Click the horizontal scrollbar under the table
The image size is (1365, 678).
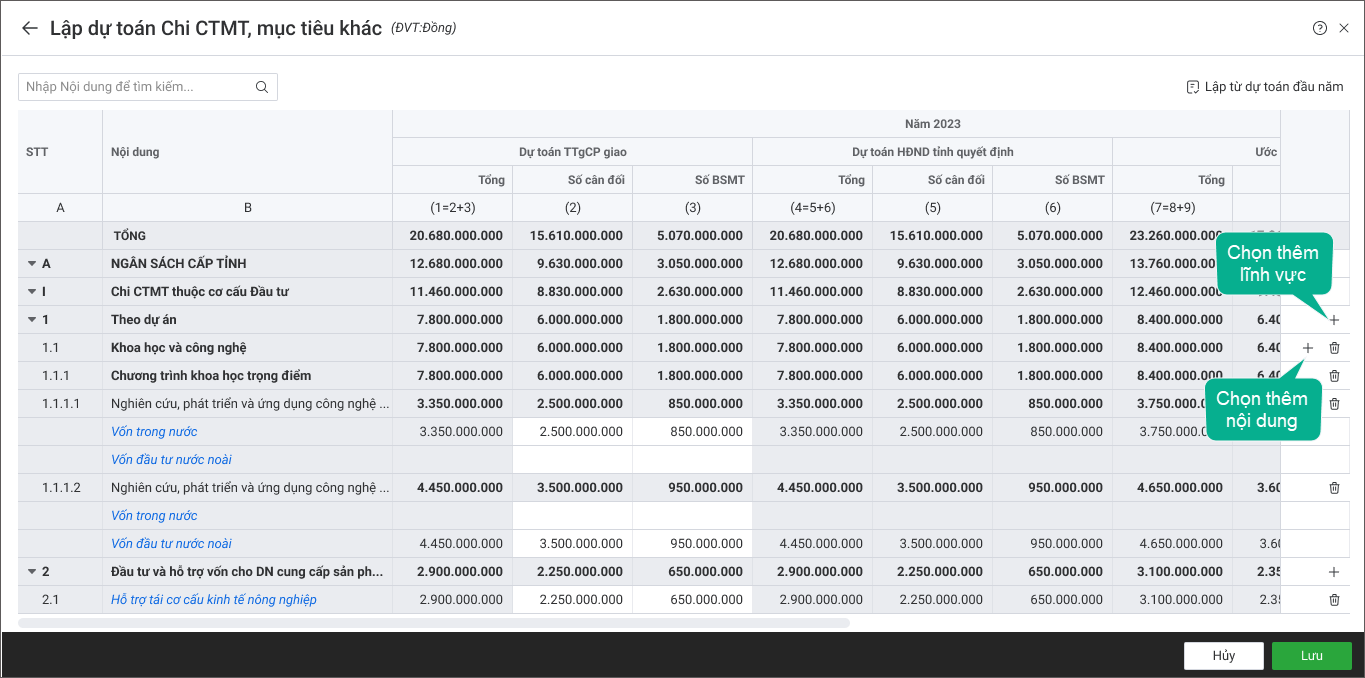[433, 623]
